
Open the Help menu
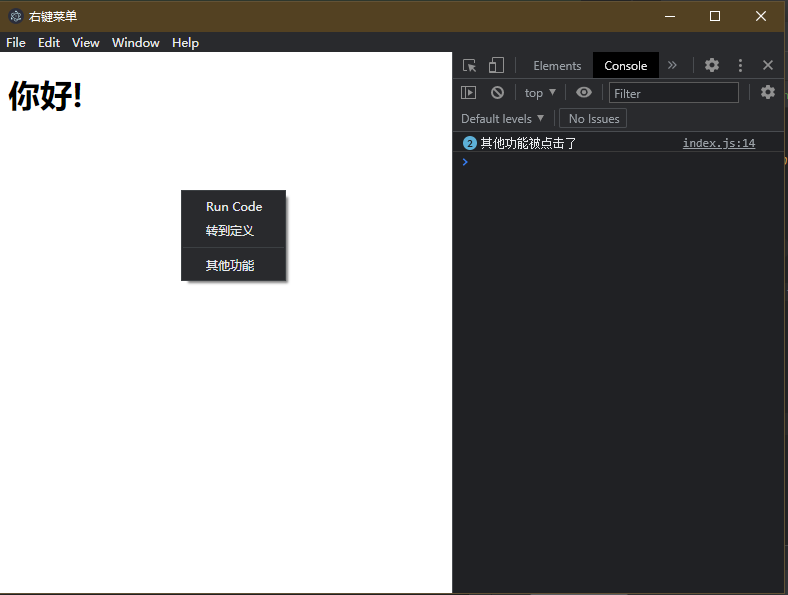pyautogui.click(x=185, y=43)
